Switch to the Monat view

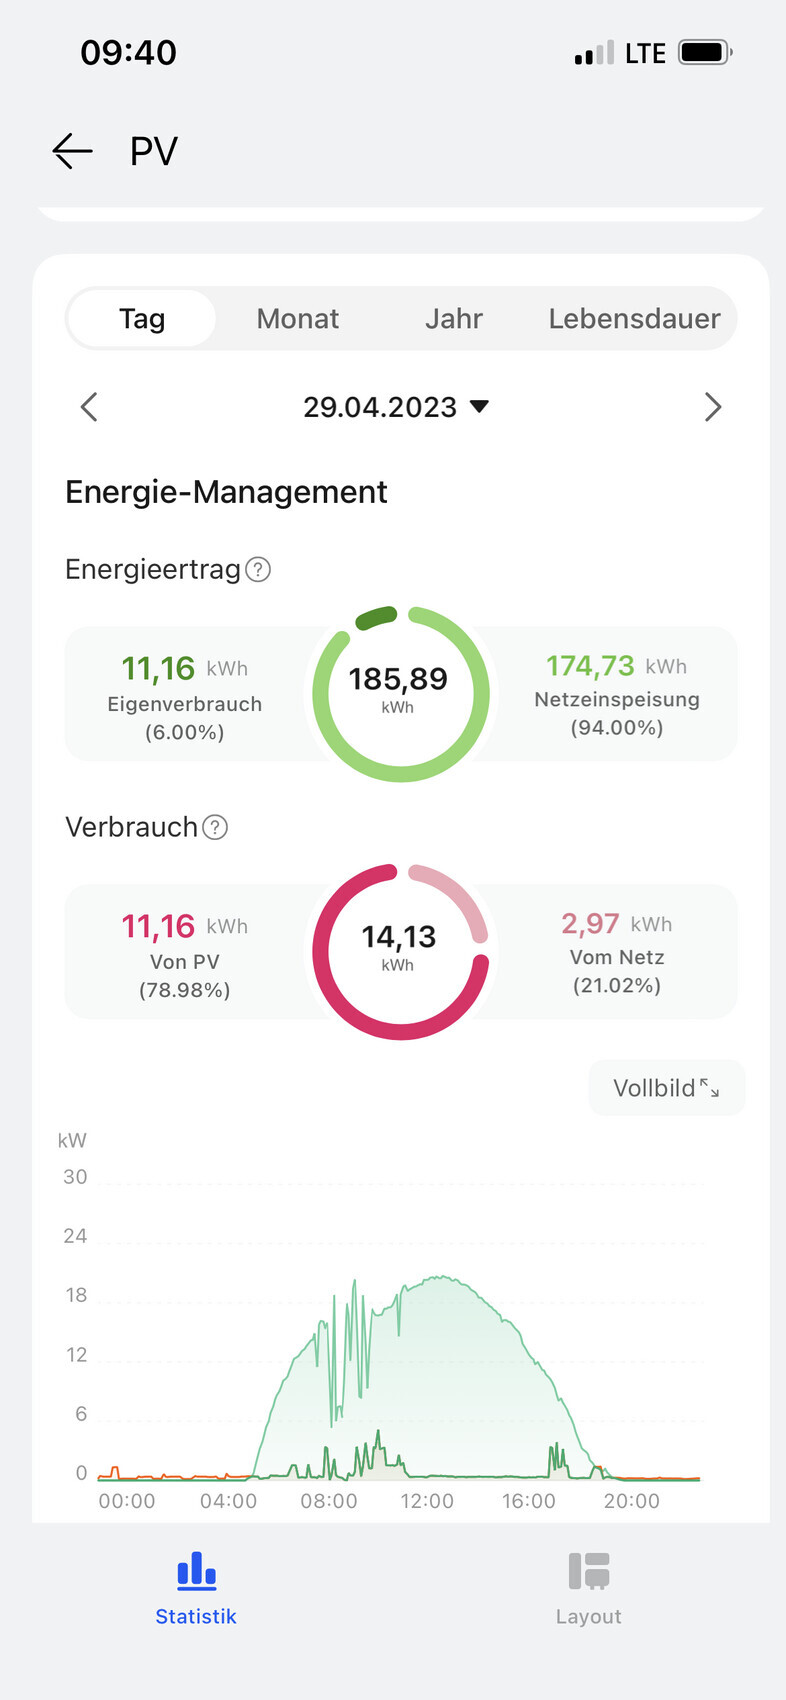tap(297, 319)
